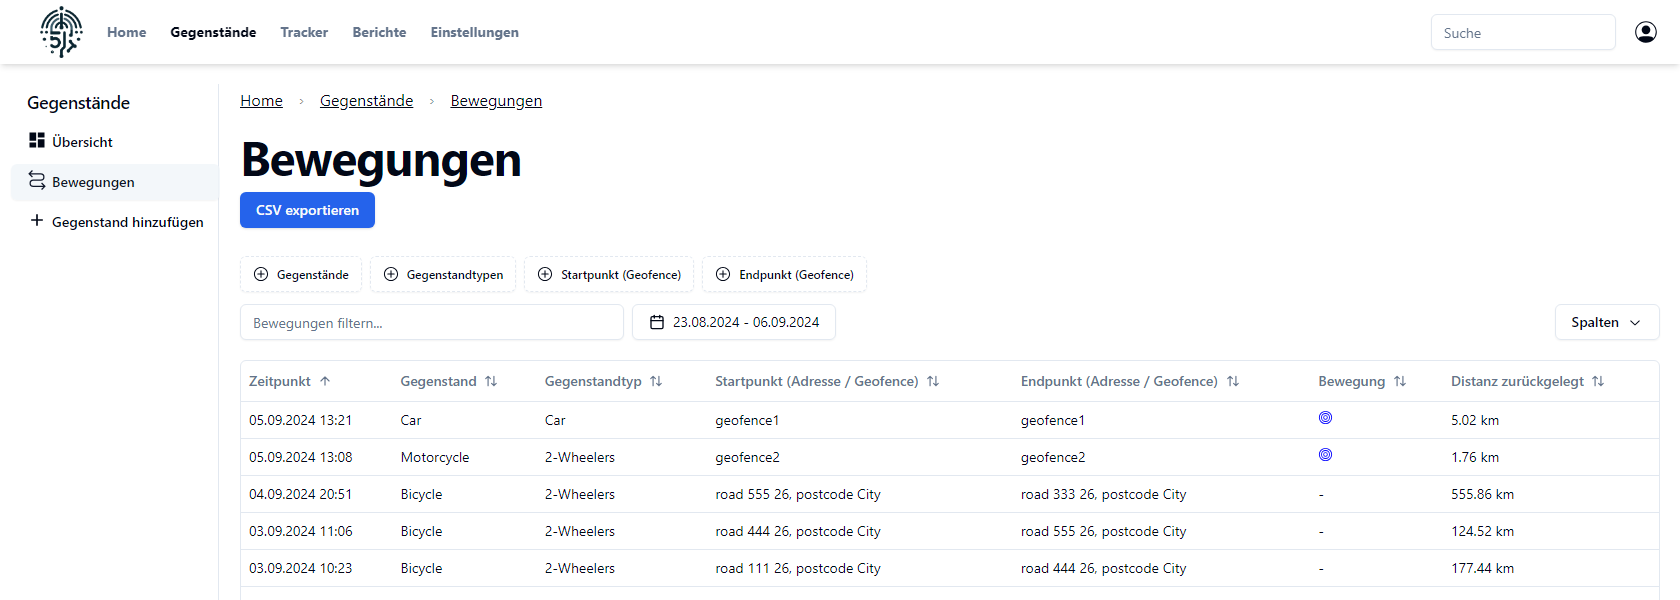Add Gegenstandtypen filter
This screenshot has width=1680, height=600.
(x=443, y=275)
